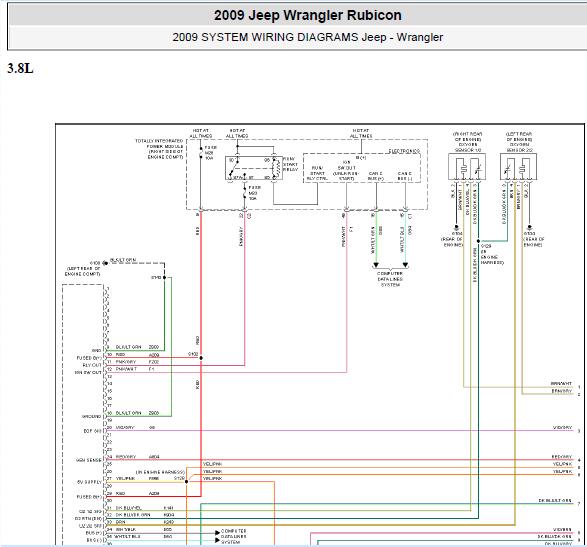Click the Totally Integrated Power Module label

click(159, 149)
